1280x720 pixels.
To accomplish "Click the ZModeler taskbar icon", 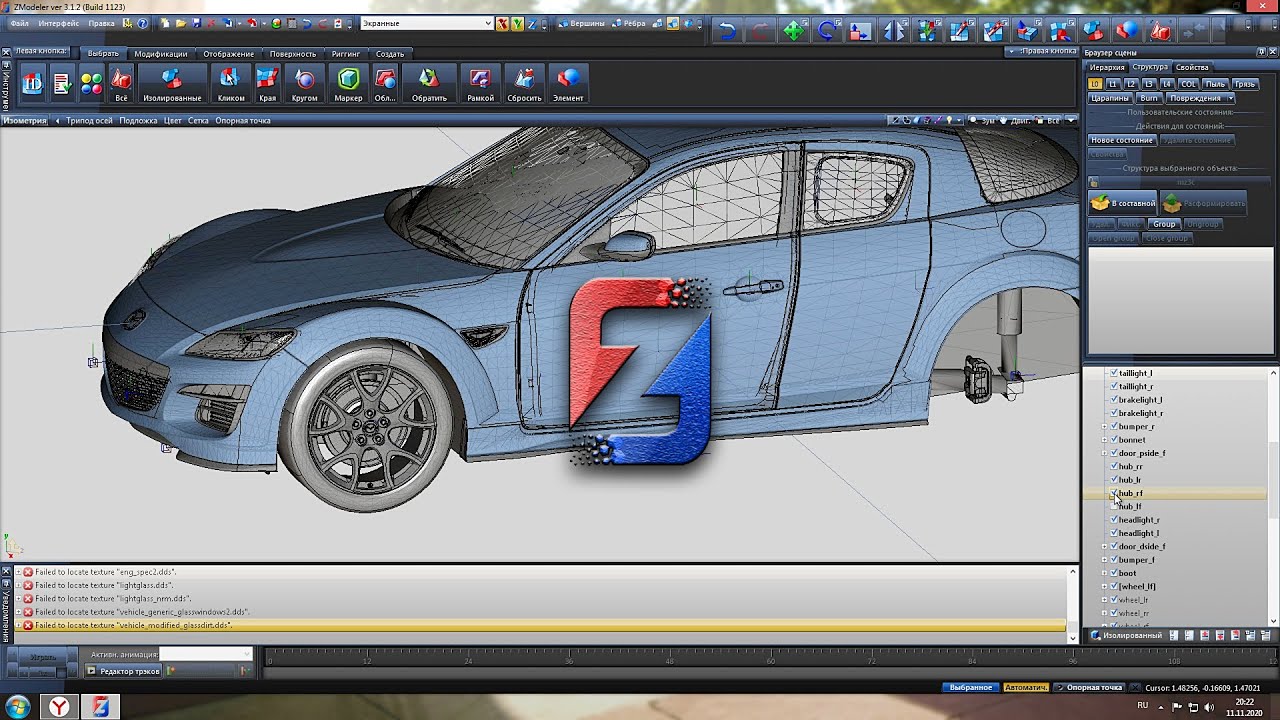I will pyautogui.click(x=100, y=707).
